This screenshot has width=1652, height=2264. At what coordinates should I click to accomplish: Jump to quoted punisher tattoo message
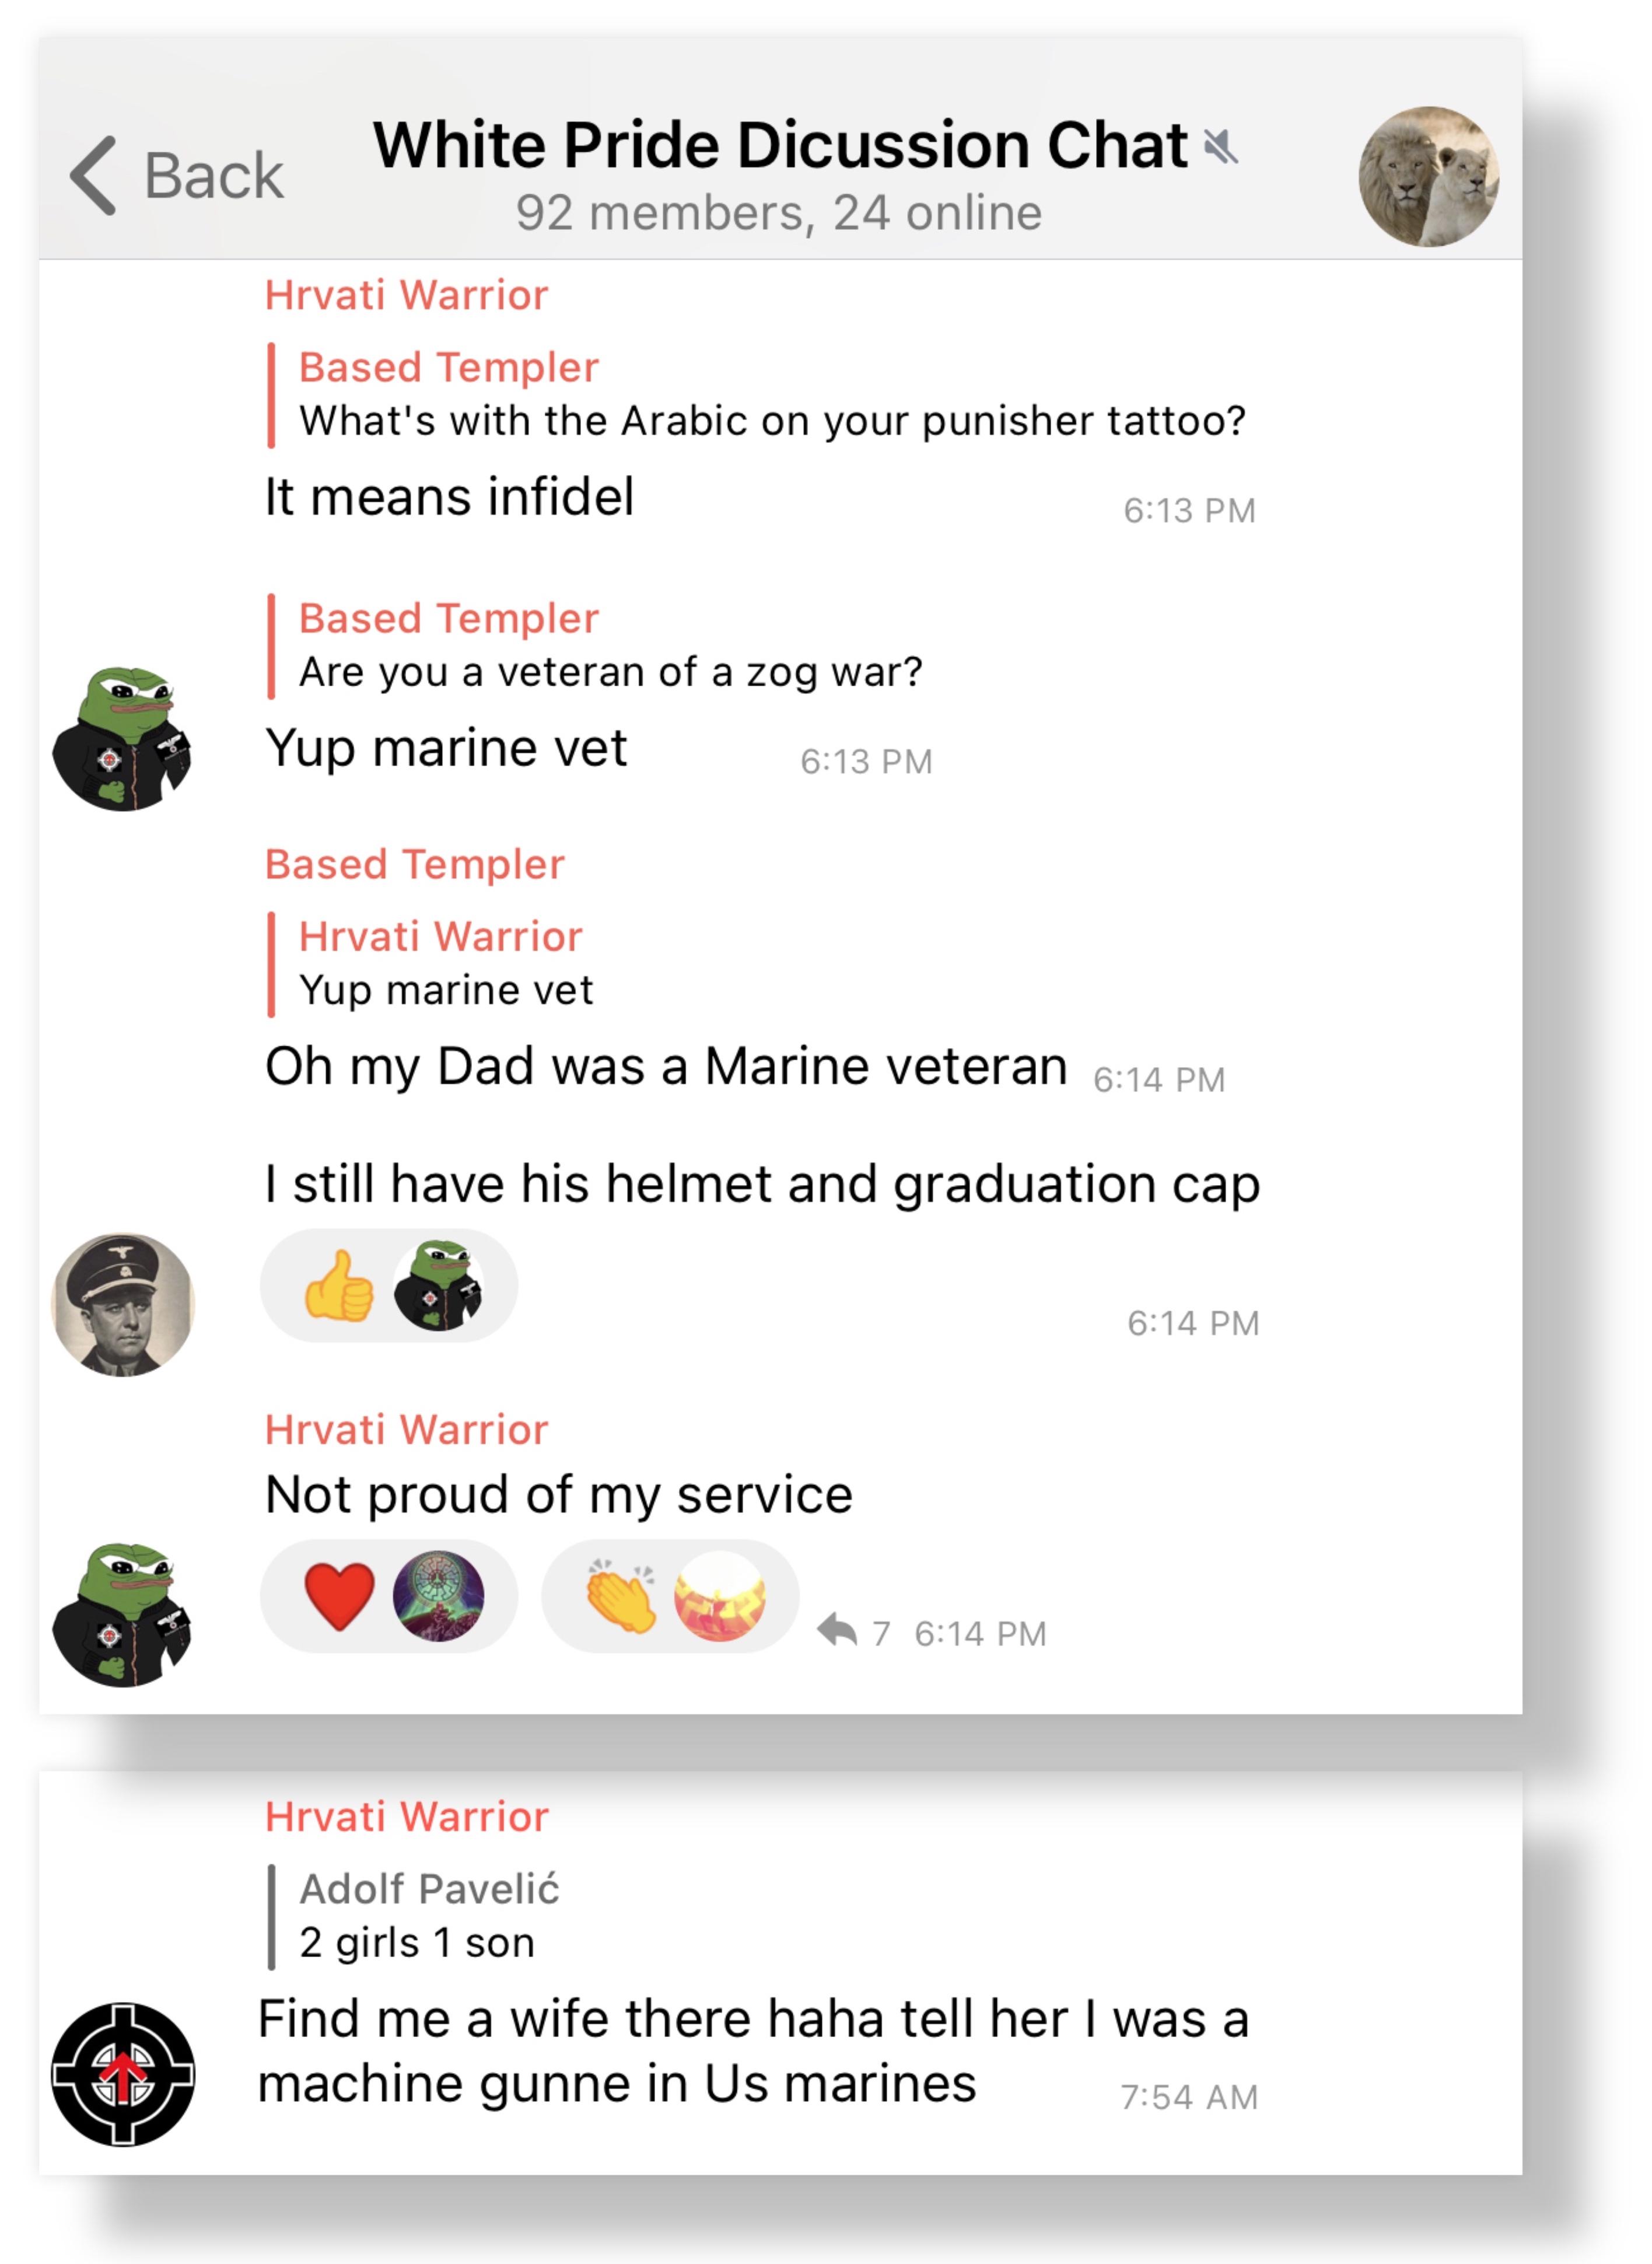[x=758, y=395]
